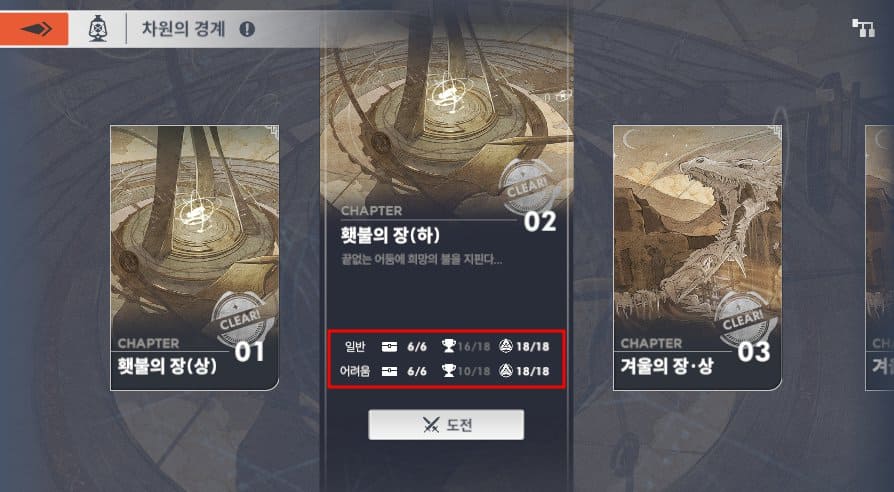Click the CLEAR stamp on Chapter 02
The height and width of the screenshot is (492, 894).
click(527, 186)
